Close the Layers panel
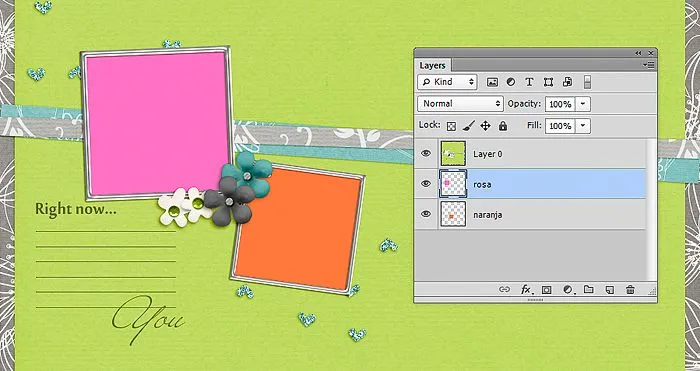The width and height of the screenshot is (700, 371). [651, 53]
